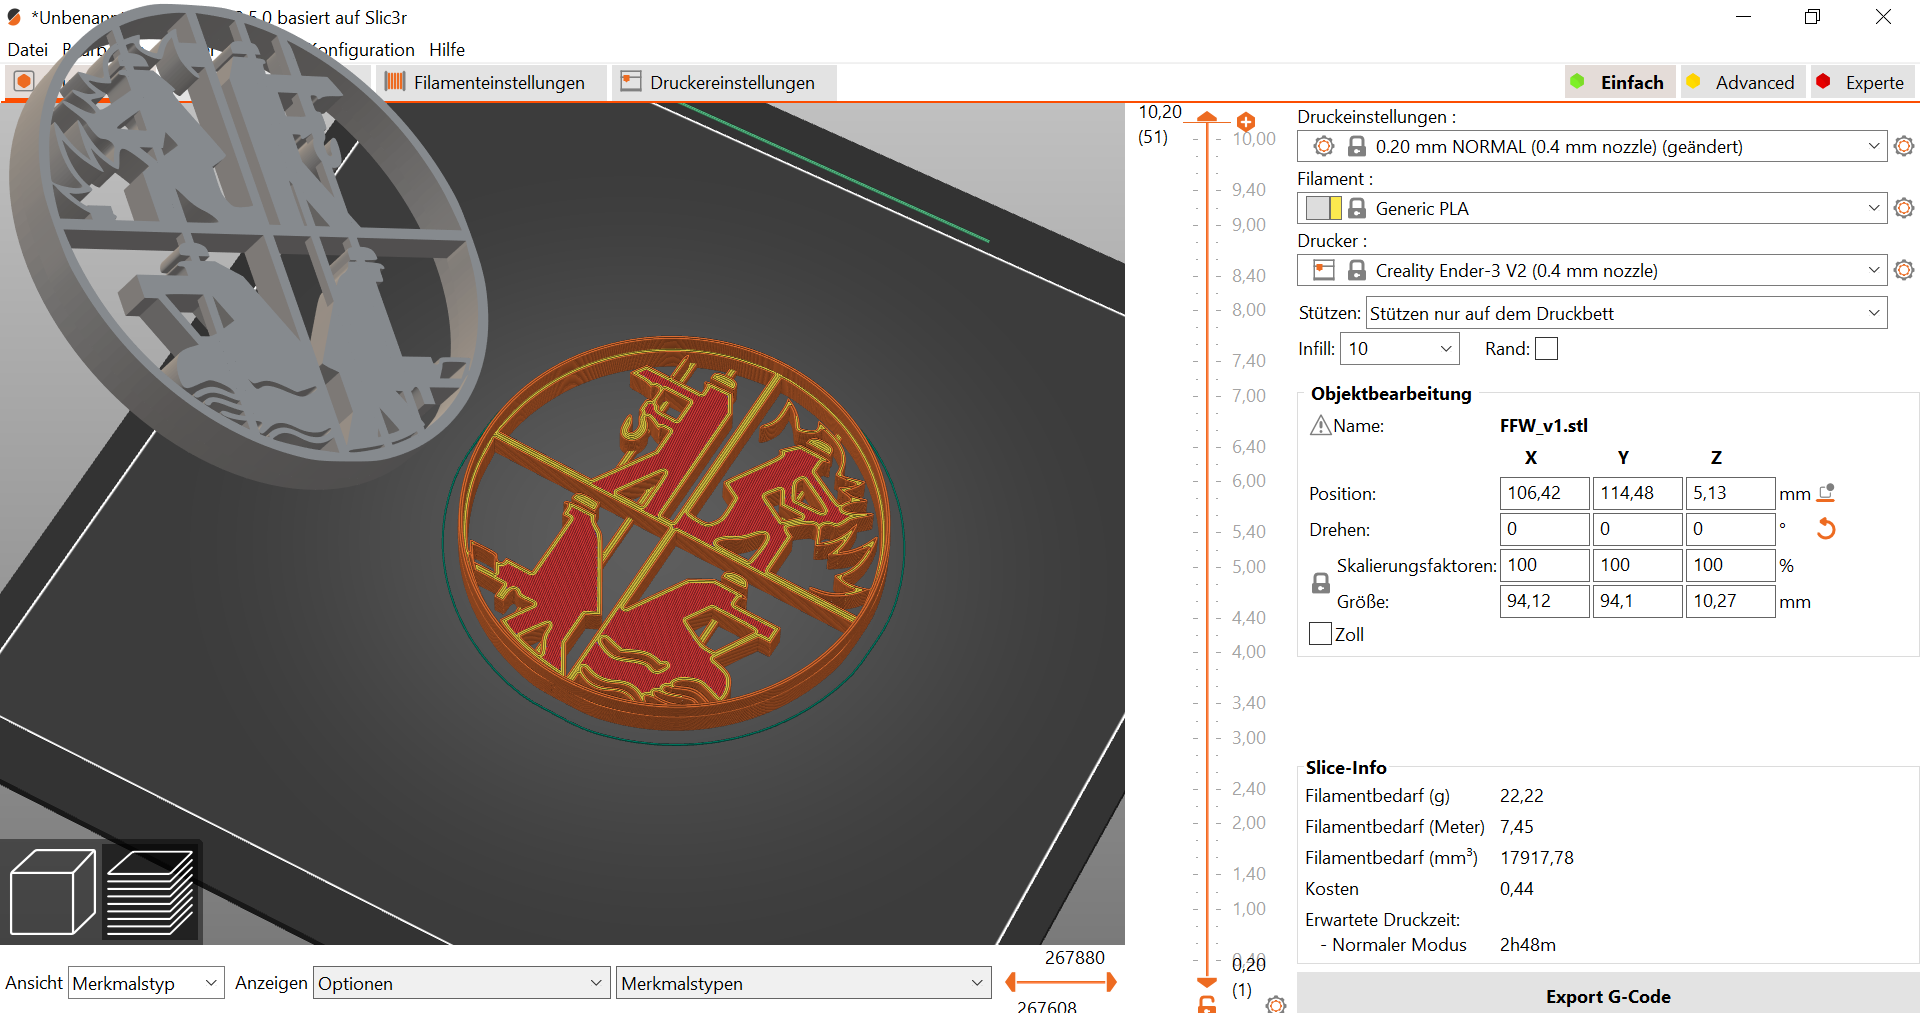Open layer slider settings cog

1276,1004
